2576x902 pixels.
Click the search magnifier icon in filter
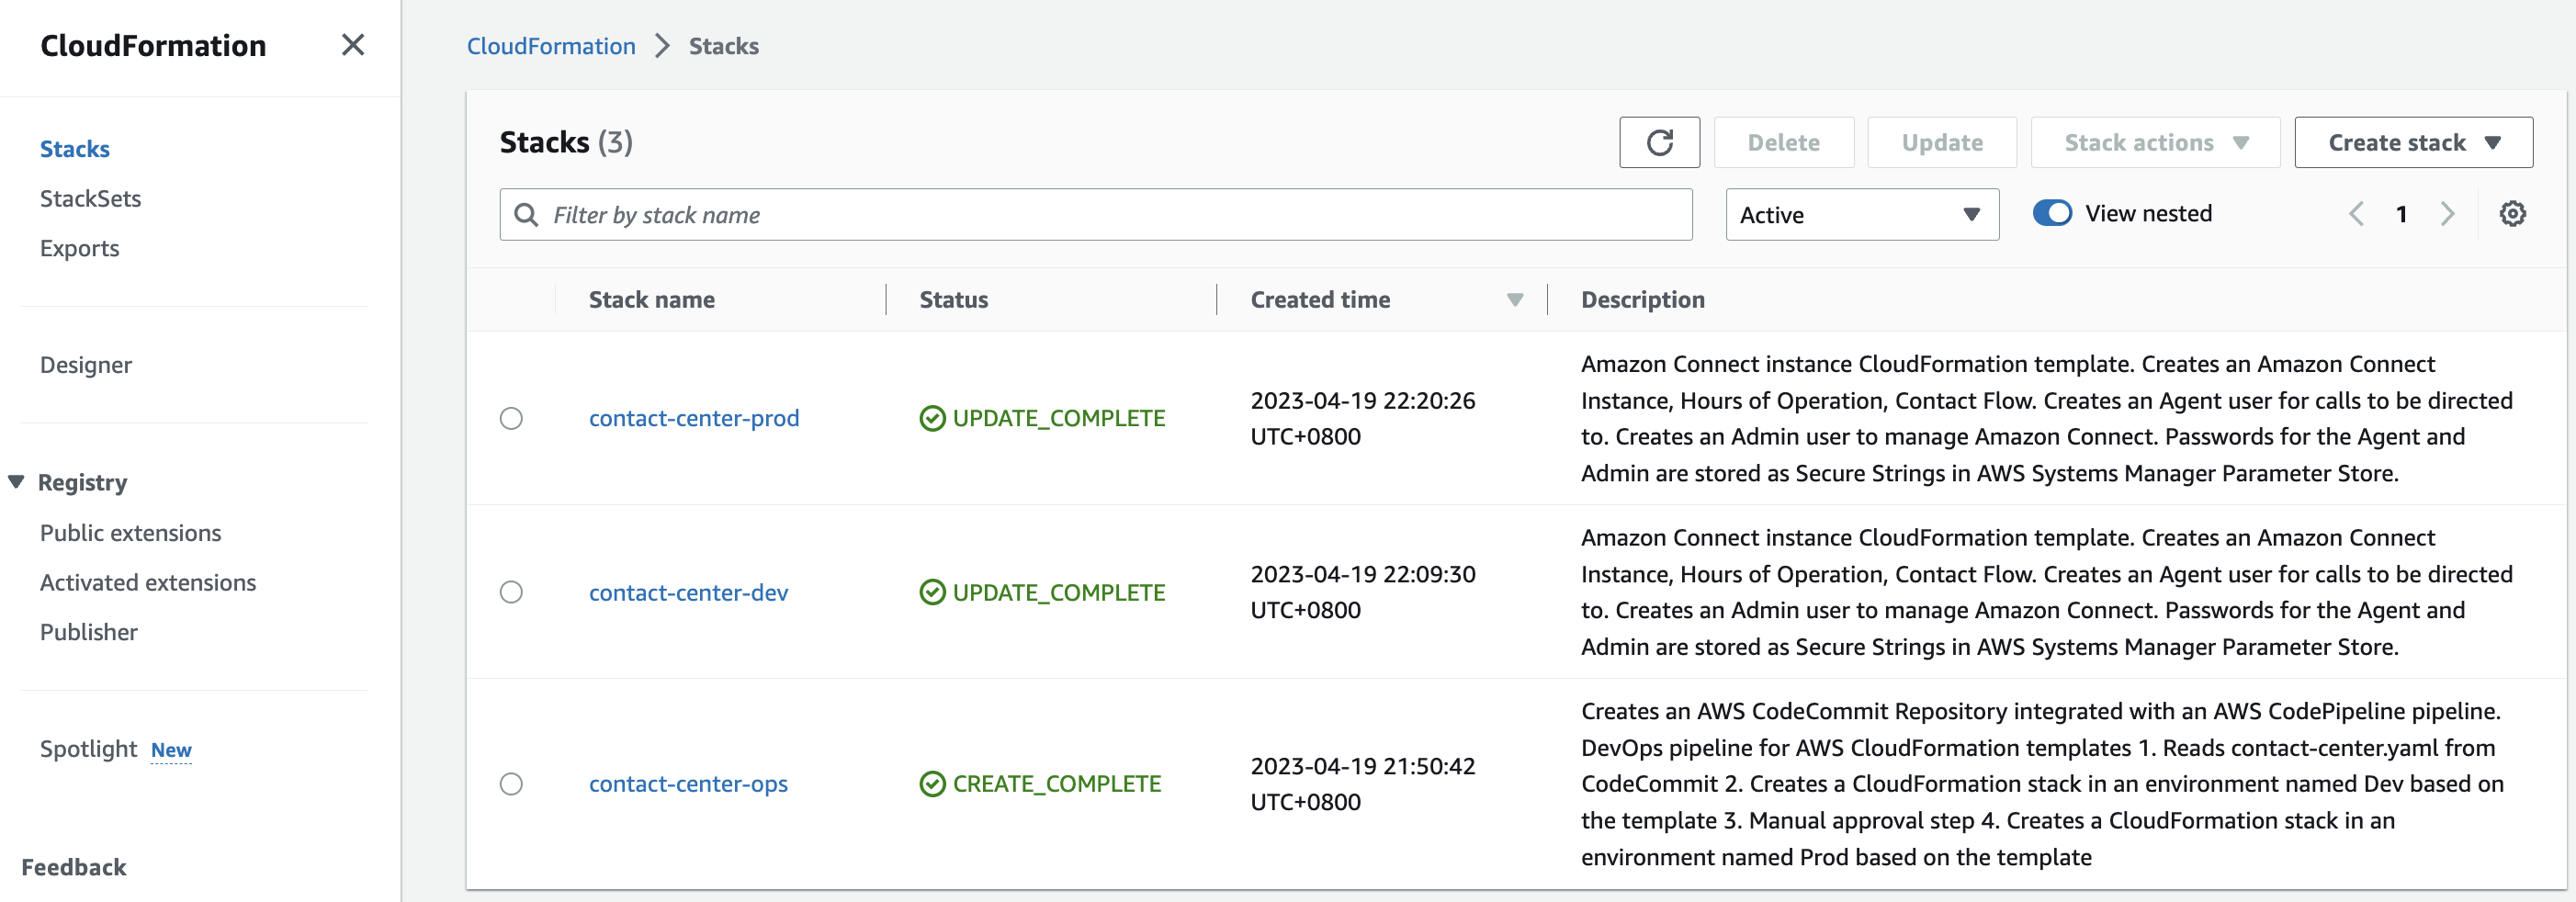pyautogui.click(x=526, y=214)
